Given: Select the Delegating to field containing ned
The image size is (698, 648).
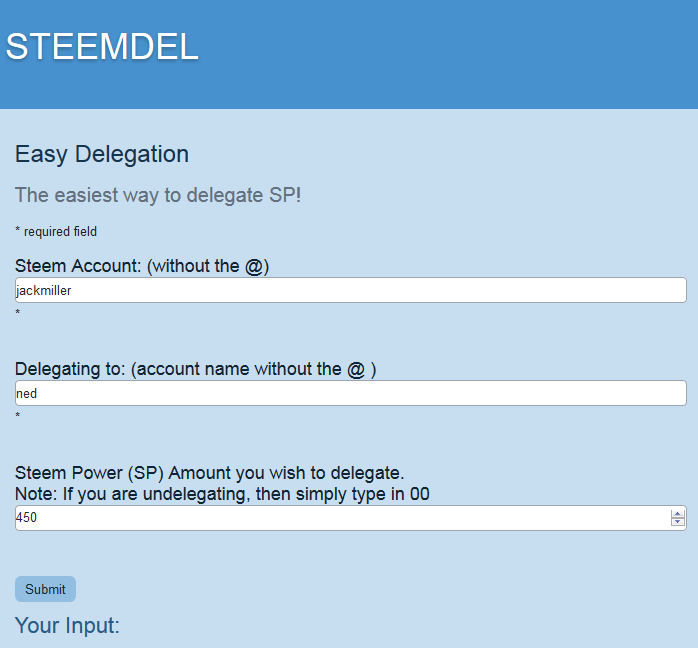Looking at the screenshot, I should (351, 393).
